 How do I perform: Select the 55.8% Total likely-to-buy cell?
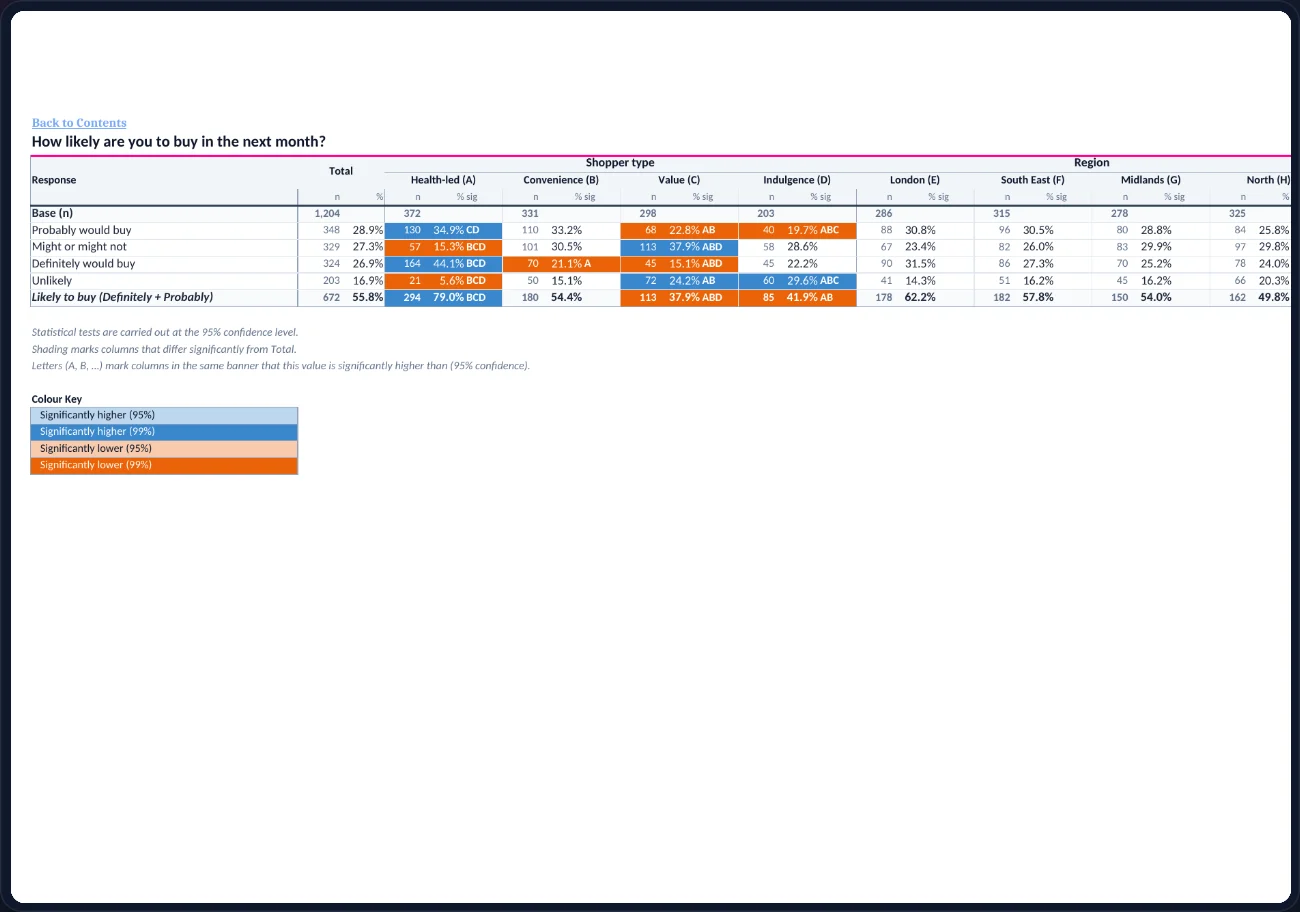367,298
